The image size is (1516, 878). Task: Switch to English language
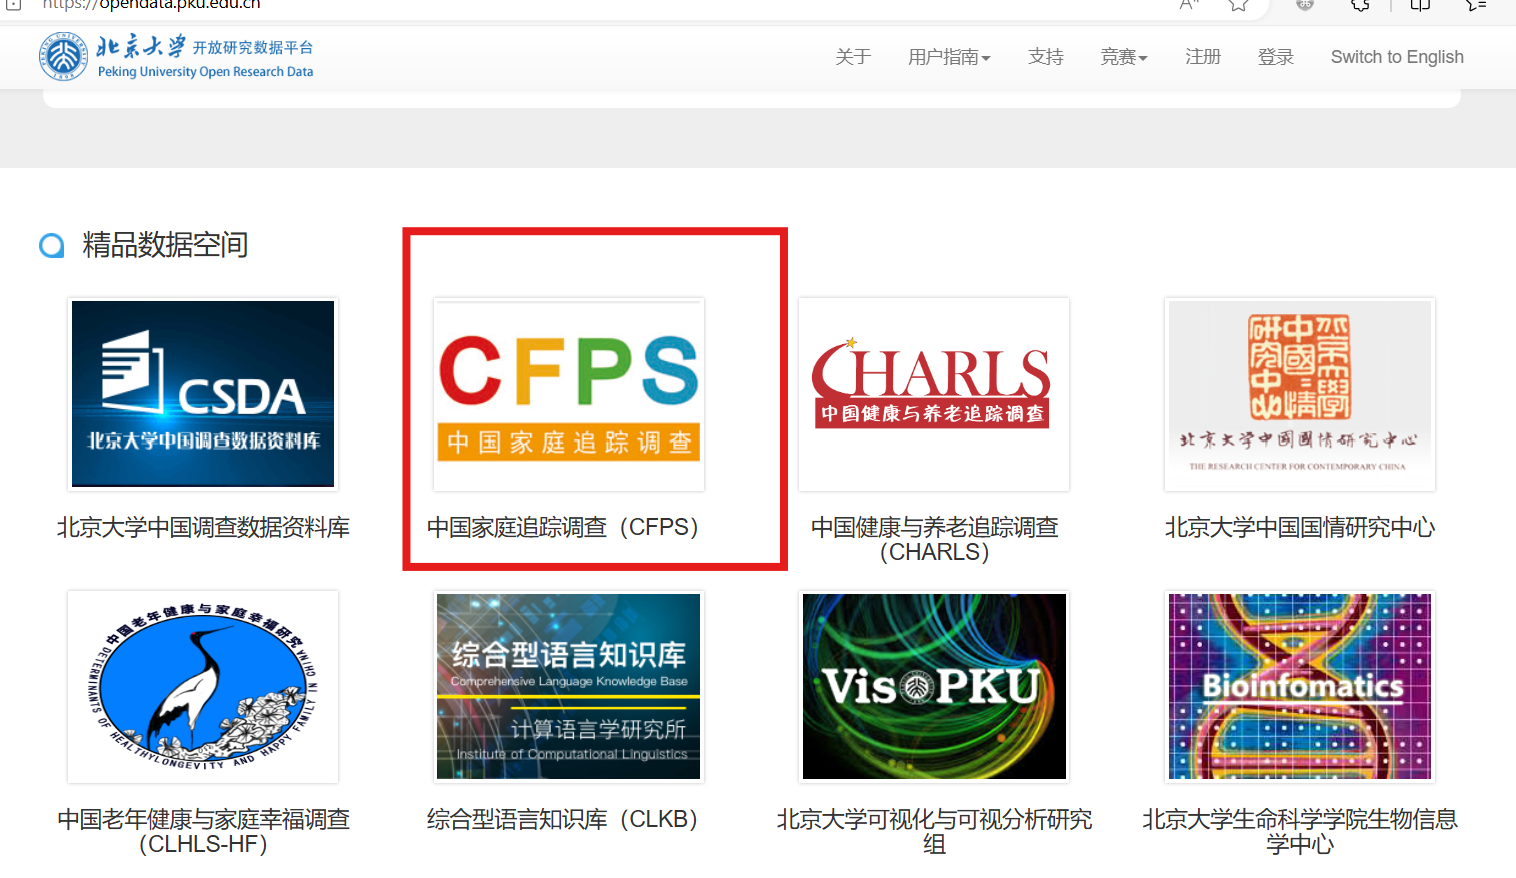(x=1397, y=57)
